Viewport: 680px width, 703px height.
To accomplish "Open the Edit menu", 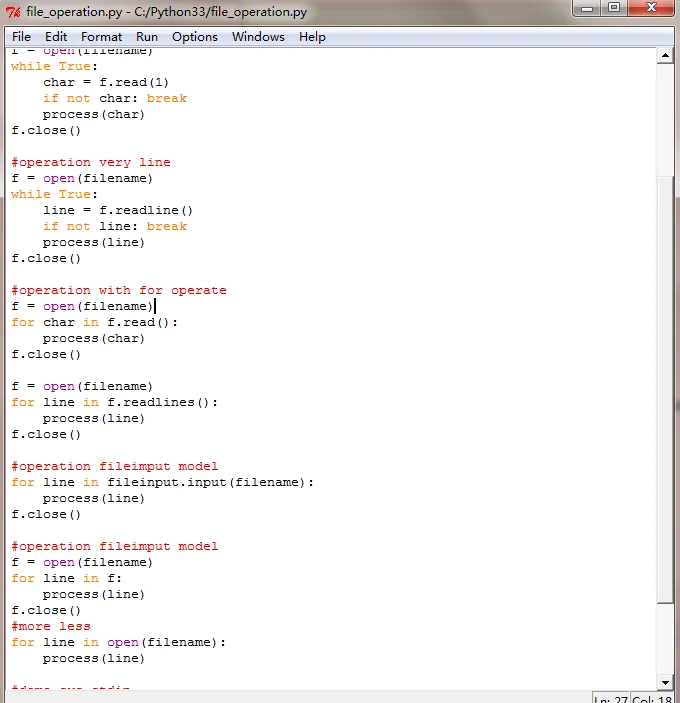I will [x=56, y=37].
